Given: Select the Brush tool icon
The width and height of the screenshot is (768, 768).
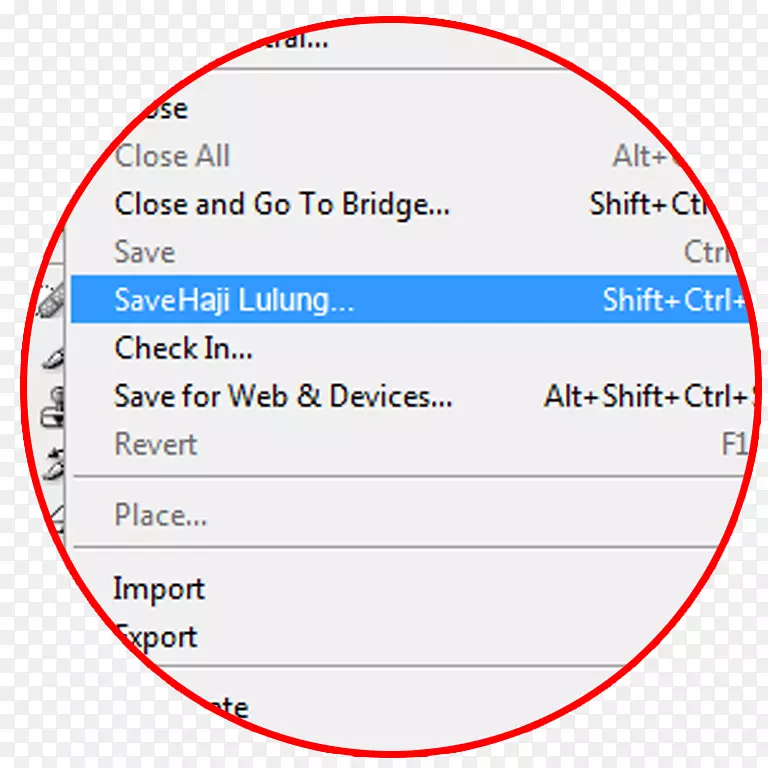Looking at the screenshot, I should click(x=53, y=358).
